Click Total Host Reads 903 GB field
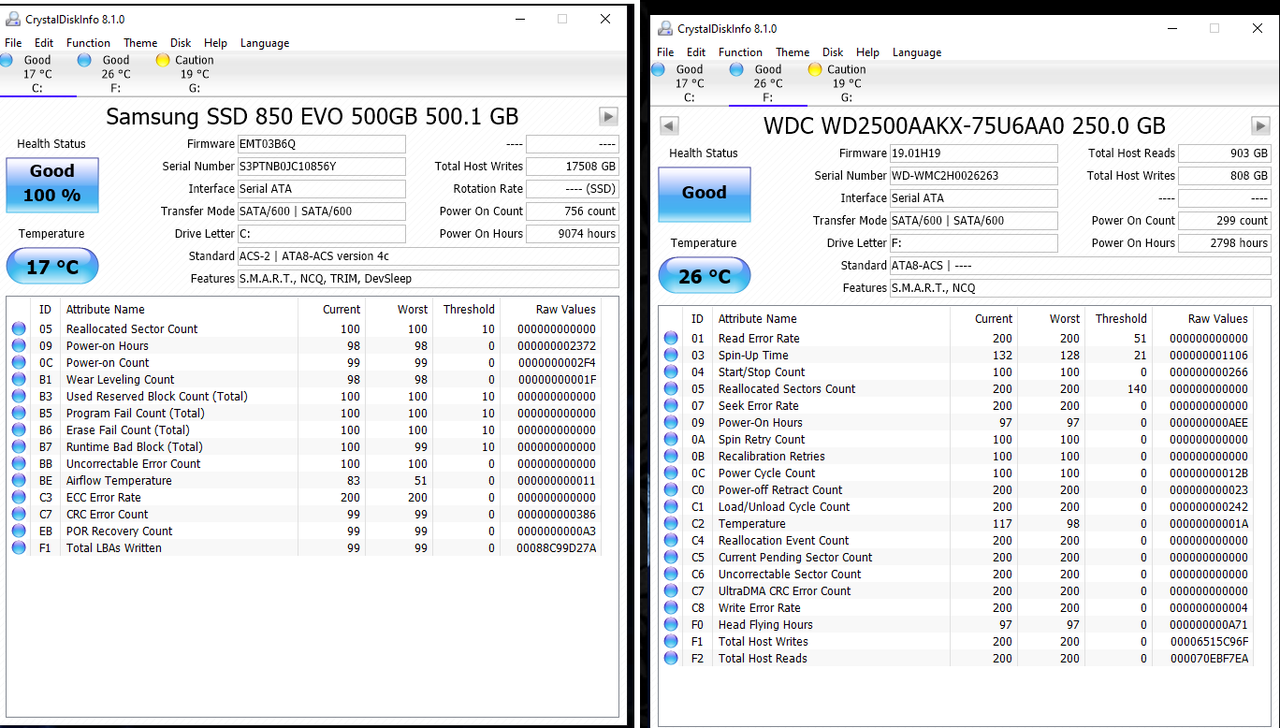The image size is (1280, 728). coord(1224,153)
